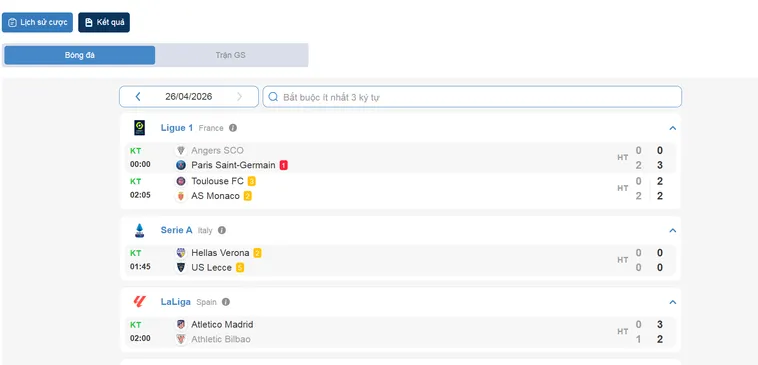Open the Serie A info icon
The width and height of the screenshot is (758, 365).
[222, 230]
